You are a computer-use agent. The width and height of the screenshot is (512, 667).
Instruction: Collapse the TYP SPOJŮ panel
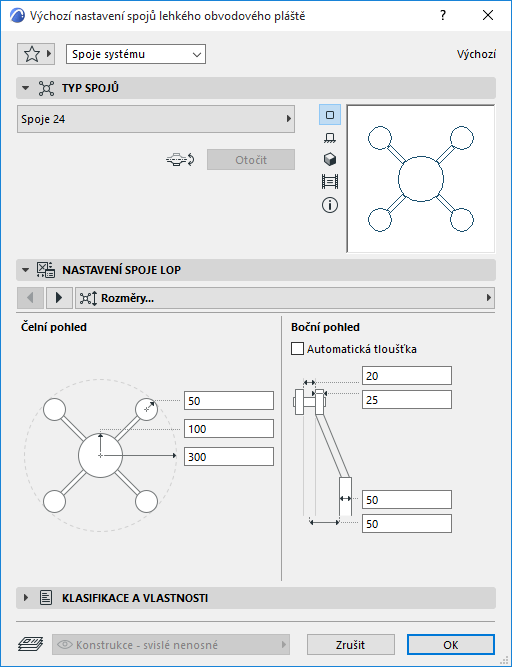26,88
